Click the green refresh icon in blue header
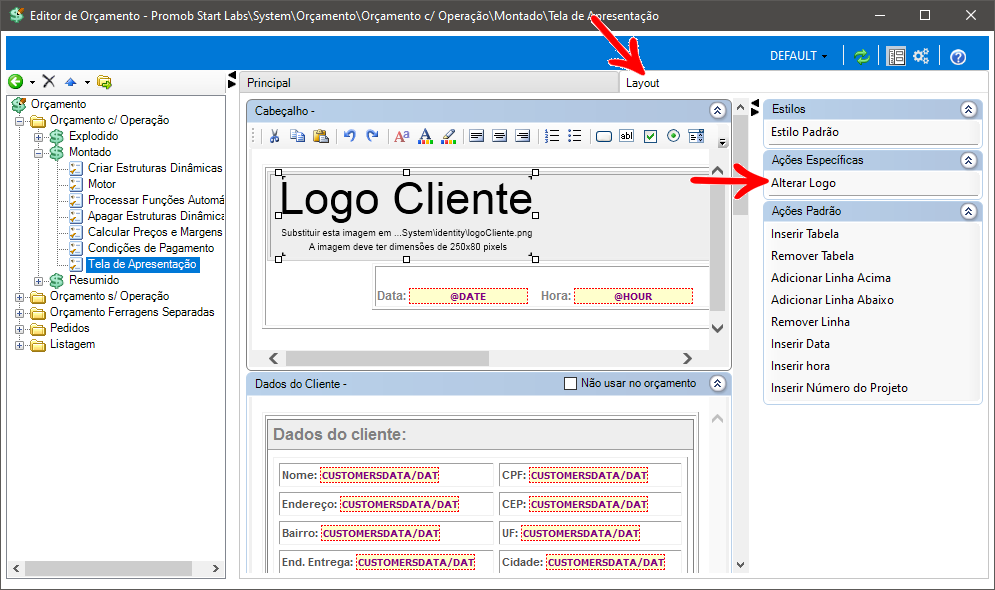The height and width of the screenshot is (590, 995). (861, 56)
